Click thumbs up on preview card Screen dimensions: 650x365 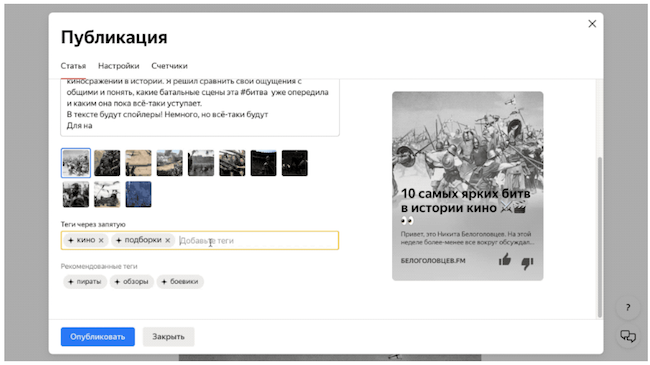[x=504, y=260]
